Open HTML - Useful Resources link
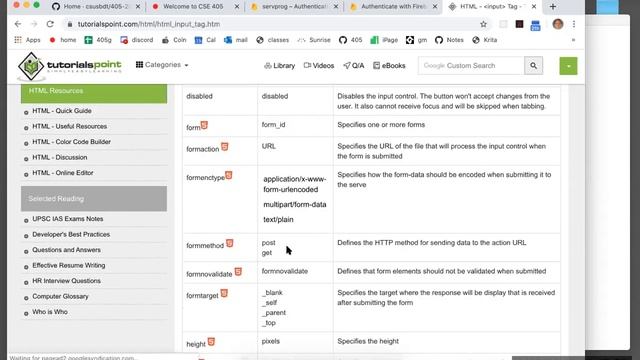This screenshot has height=360, width=640. click(x=69, y=127)
